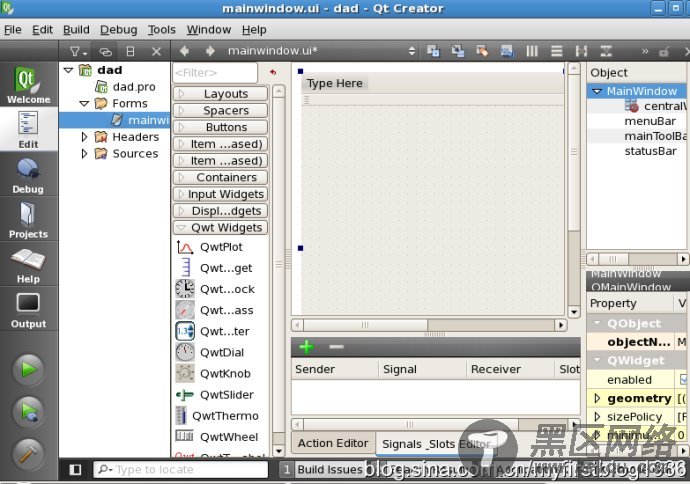The width and height of the screenshot is (690, 484).
Task: Apply horizontal splitter layout
Action: tap(581, 51)
